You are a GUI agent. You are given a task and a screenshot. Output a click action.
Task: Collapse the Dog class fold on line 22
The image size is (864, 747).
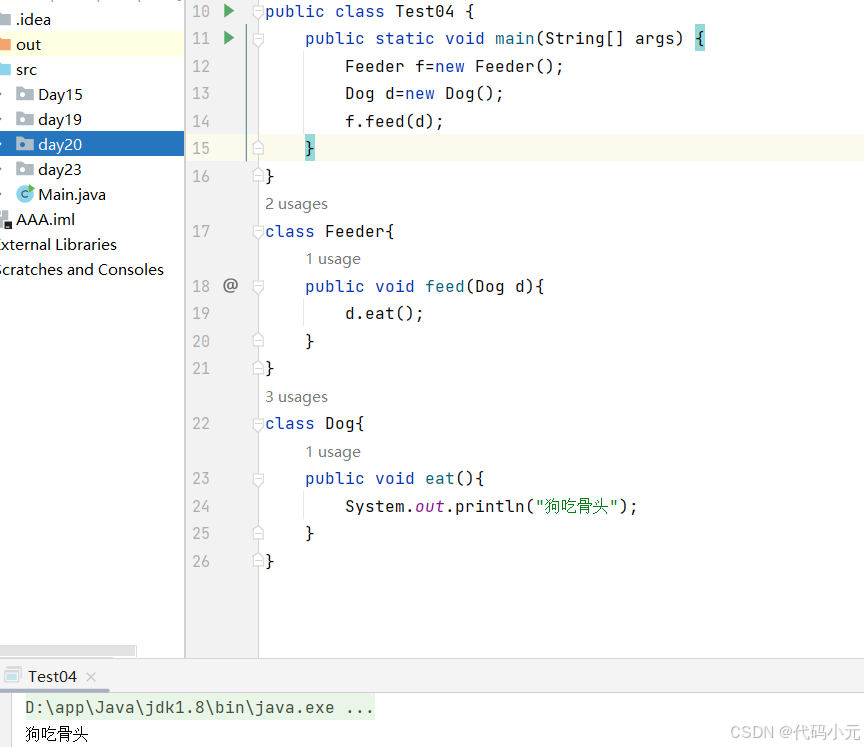coord(257,424)
